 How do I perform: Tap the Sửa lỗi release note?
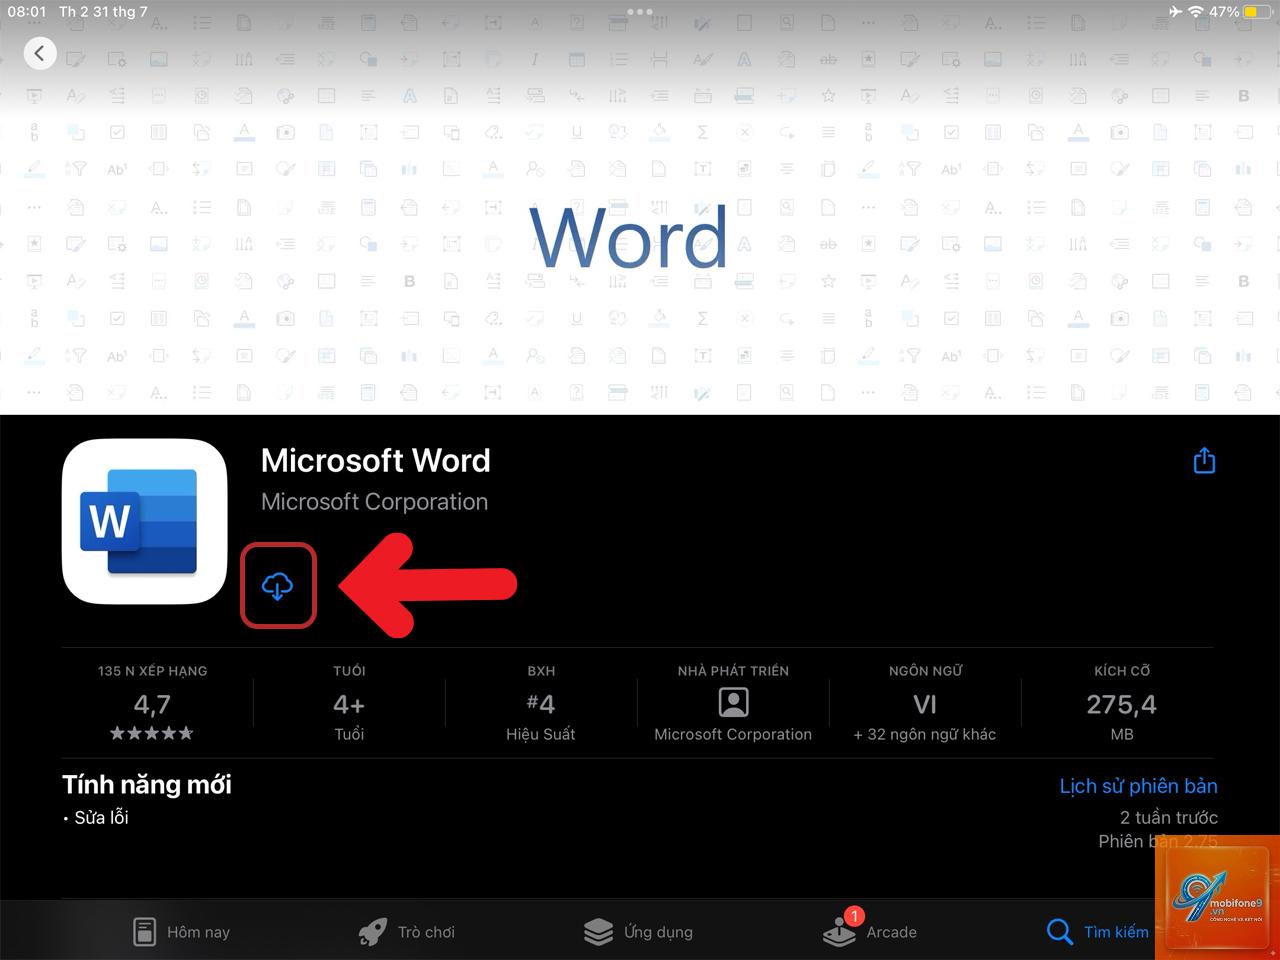click(101, 817)
